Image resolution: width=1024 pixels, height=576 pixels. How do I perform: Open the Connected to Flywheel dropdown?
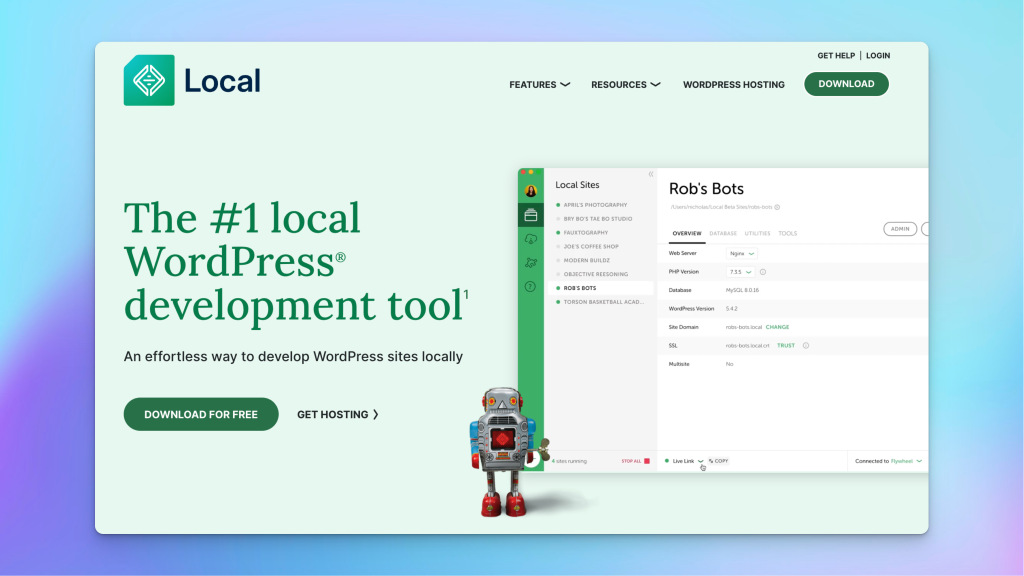[x=889, y=461]
